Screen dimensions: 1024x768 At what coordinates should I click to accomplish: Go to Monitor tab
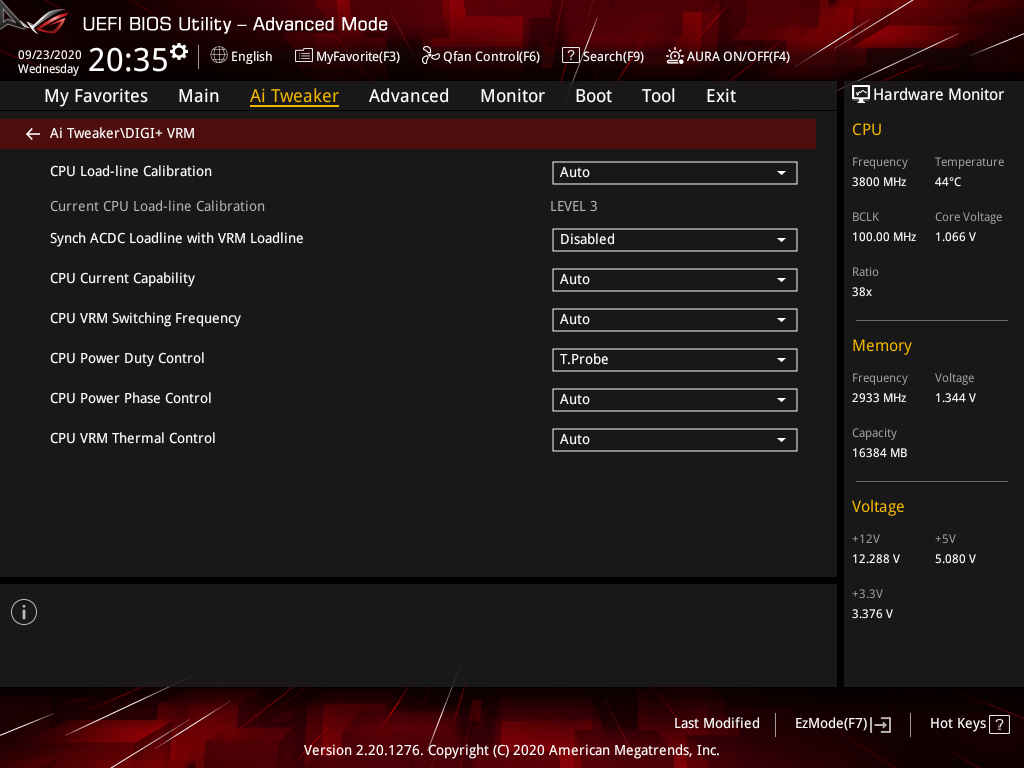[x=512, y=96]
